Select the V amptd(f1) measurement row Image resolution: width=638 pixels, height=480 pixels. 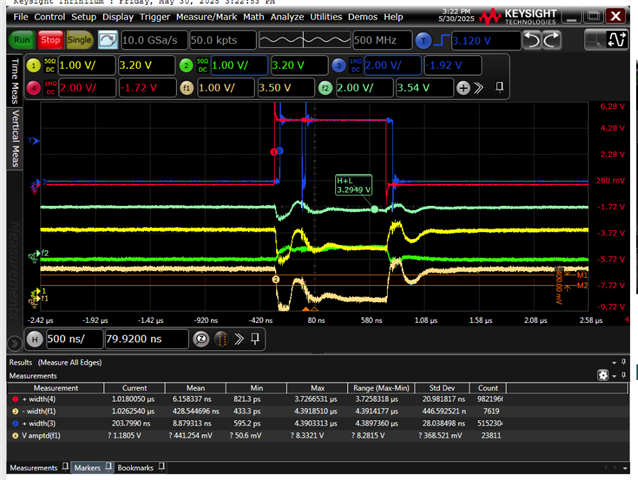click(x=258, y=435)
